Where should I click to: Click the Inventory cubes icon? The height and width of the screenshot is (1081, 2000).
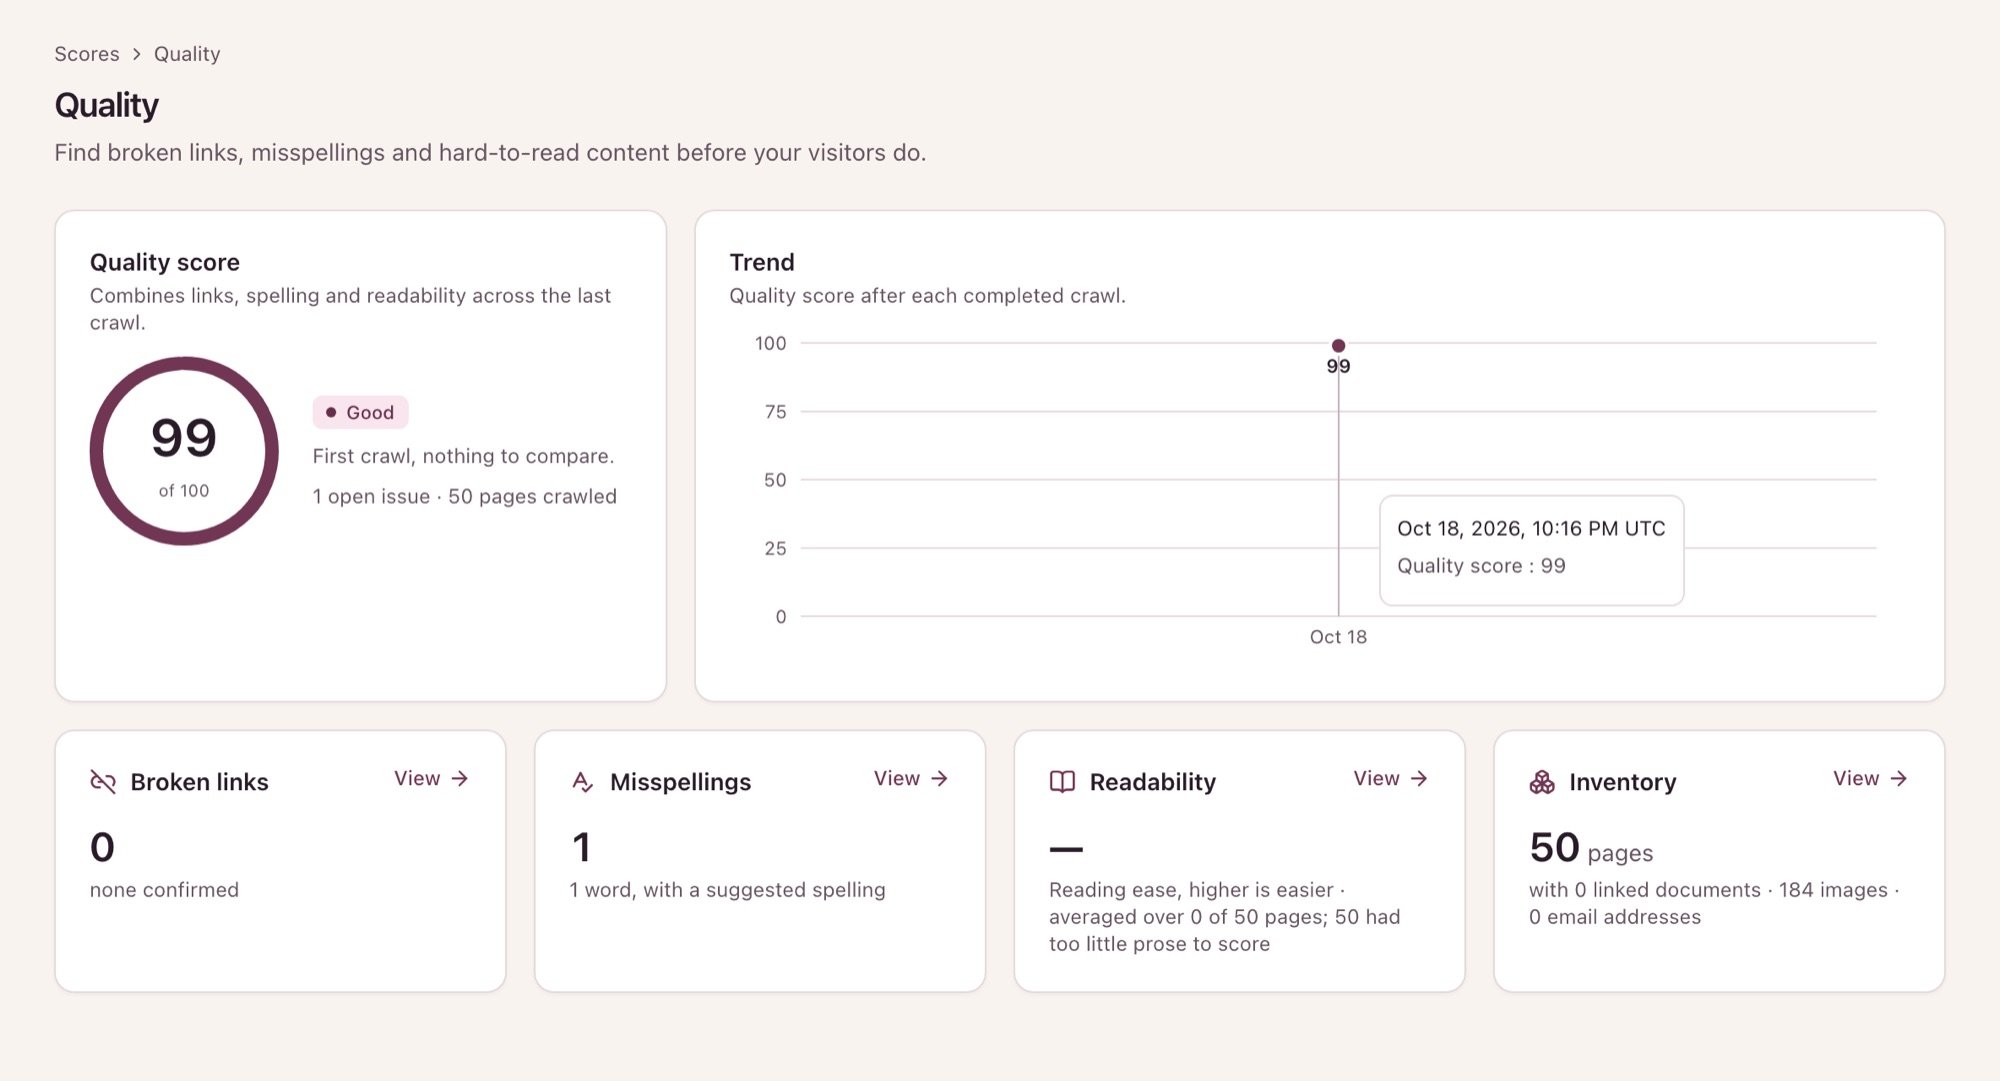pyautogui.click(x=1542, y=782)
